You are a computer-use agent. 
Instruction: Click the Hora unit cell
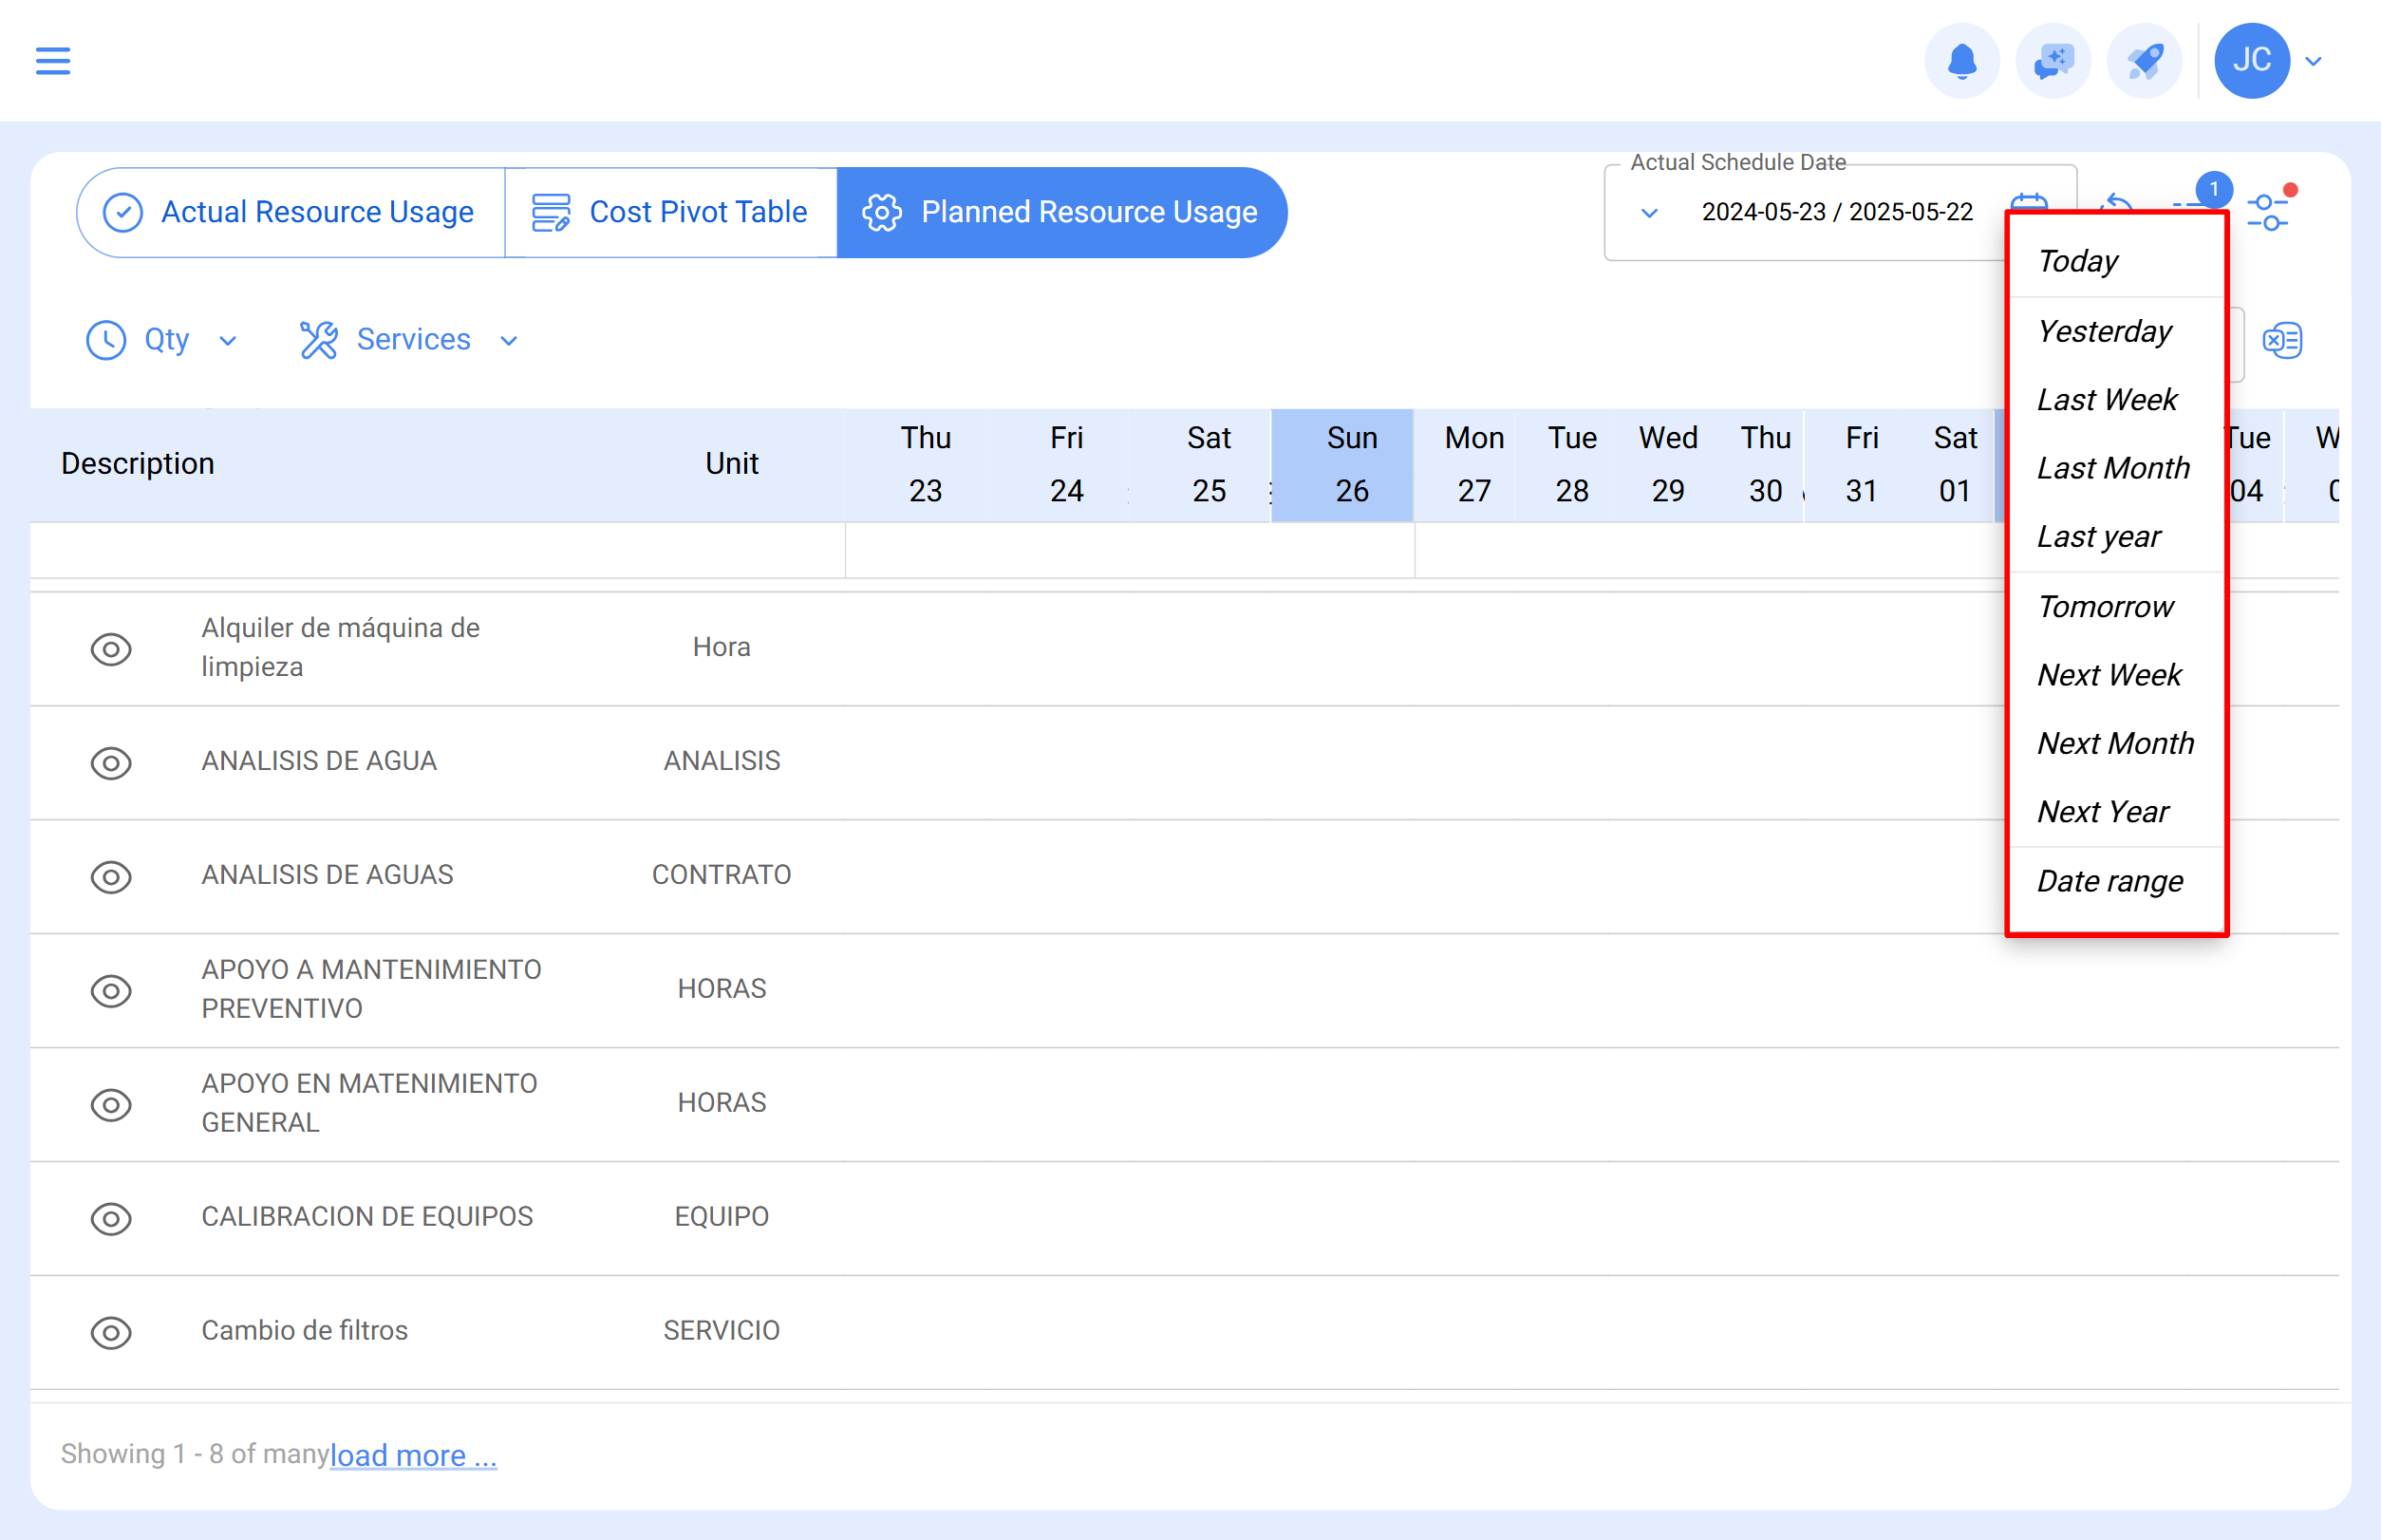(721, 647)
